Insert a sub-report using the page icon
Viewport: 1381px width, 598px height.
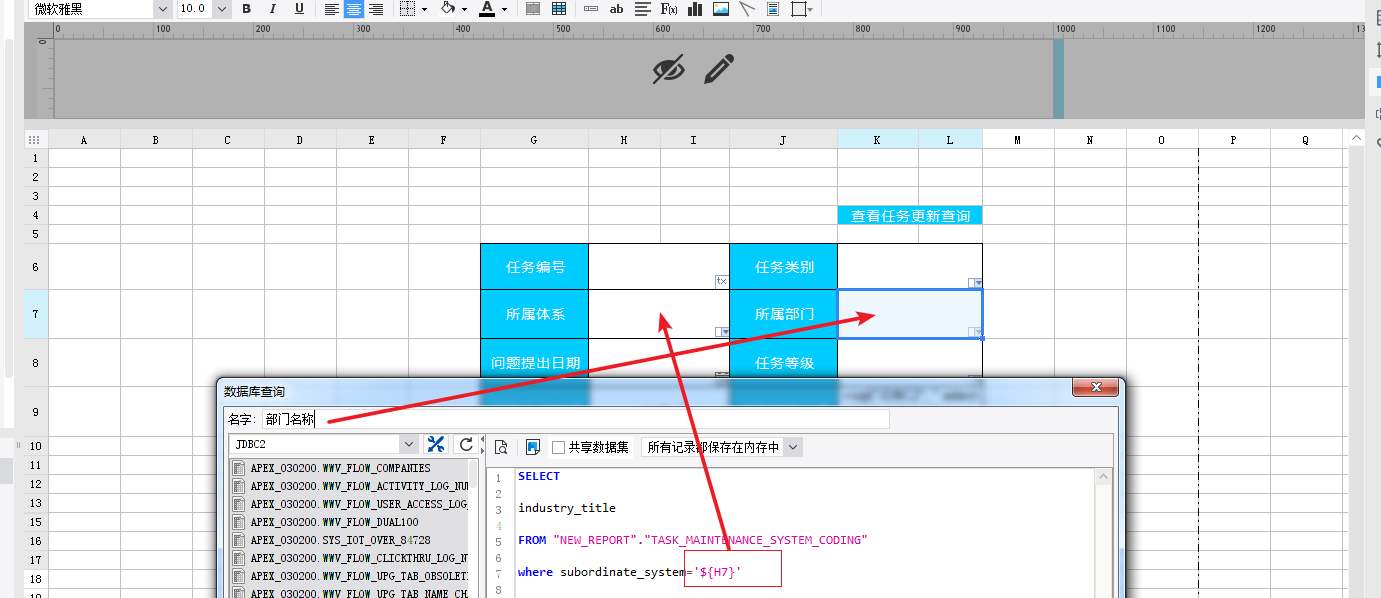[x=773, y=9]
